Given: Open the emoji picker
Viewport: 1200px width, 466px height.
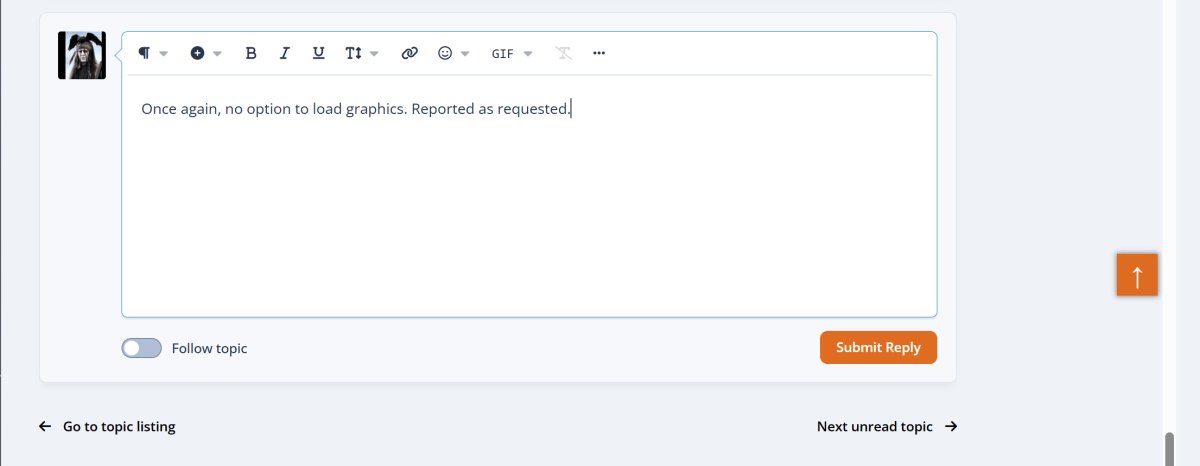Looking at the screenshot, I should pyautogui.click(x=445, y=53).
